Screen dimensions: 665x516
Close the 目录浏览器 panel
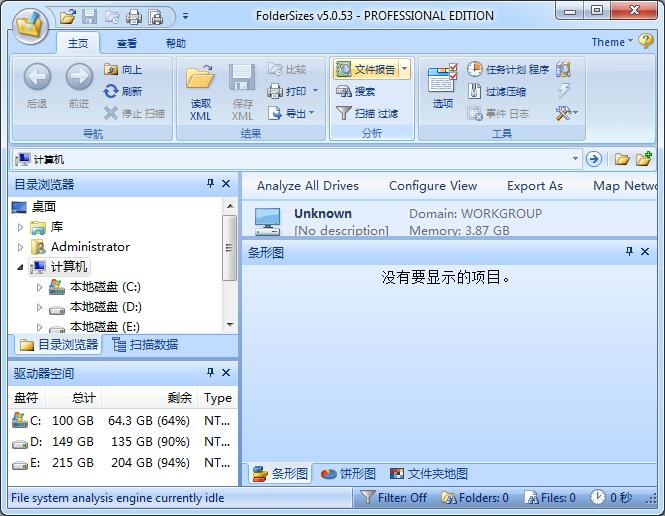(x=226, y=184)
